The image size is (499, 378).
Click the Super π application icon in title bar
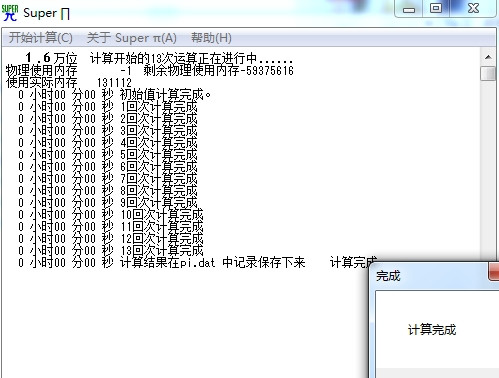pos(10,13)
